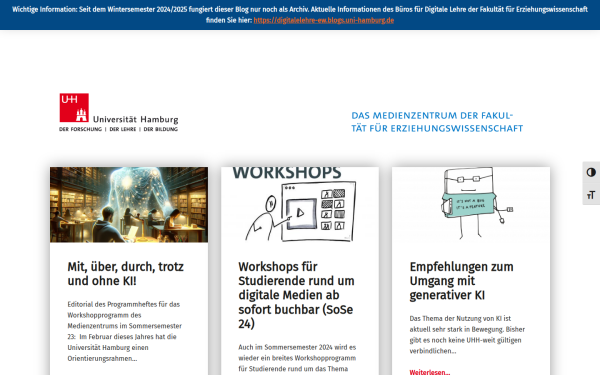Image resolution: width=600 pixels, height=375 pixels.
Task: Click the blue archive notice banner text
Action: point(300,15)
